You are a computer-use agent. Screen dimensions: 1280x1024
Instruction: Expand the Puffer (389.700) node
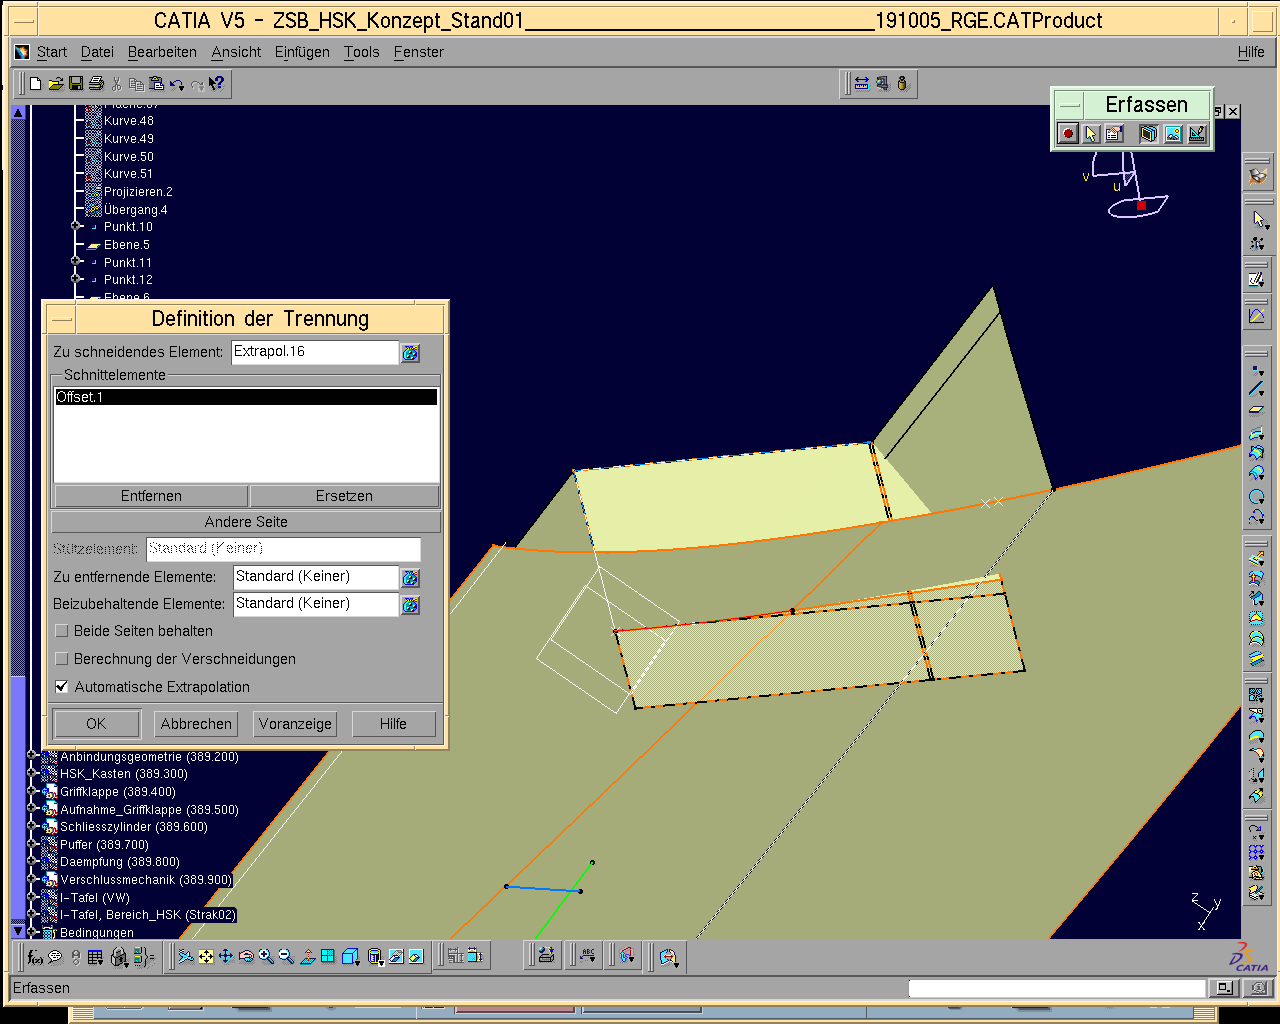point(32,845)
